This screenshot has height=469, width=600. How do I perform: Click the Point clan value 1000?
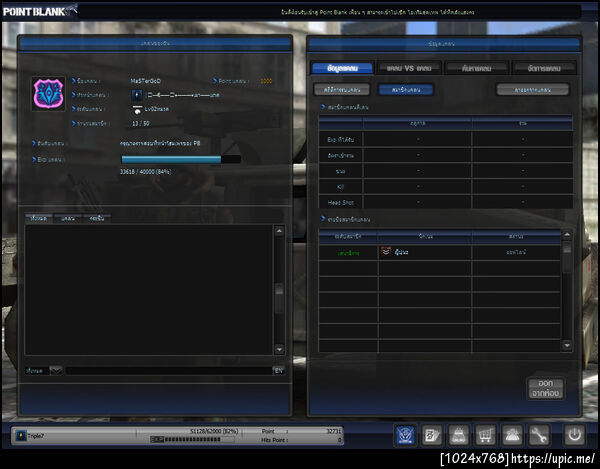(x=266, y=81)
